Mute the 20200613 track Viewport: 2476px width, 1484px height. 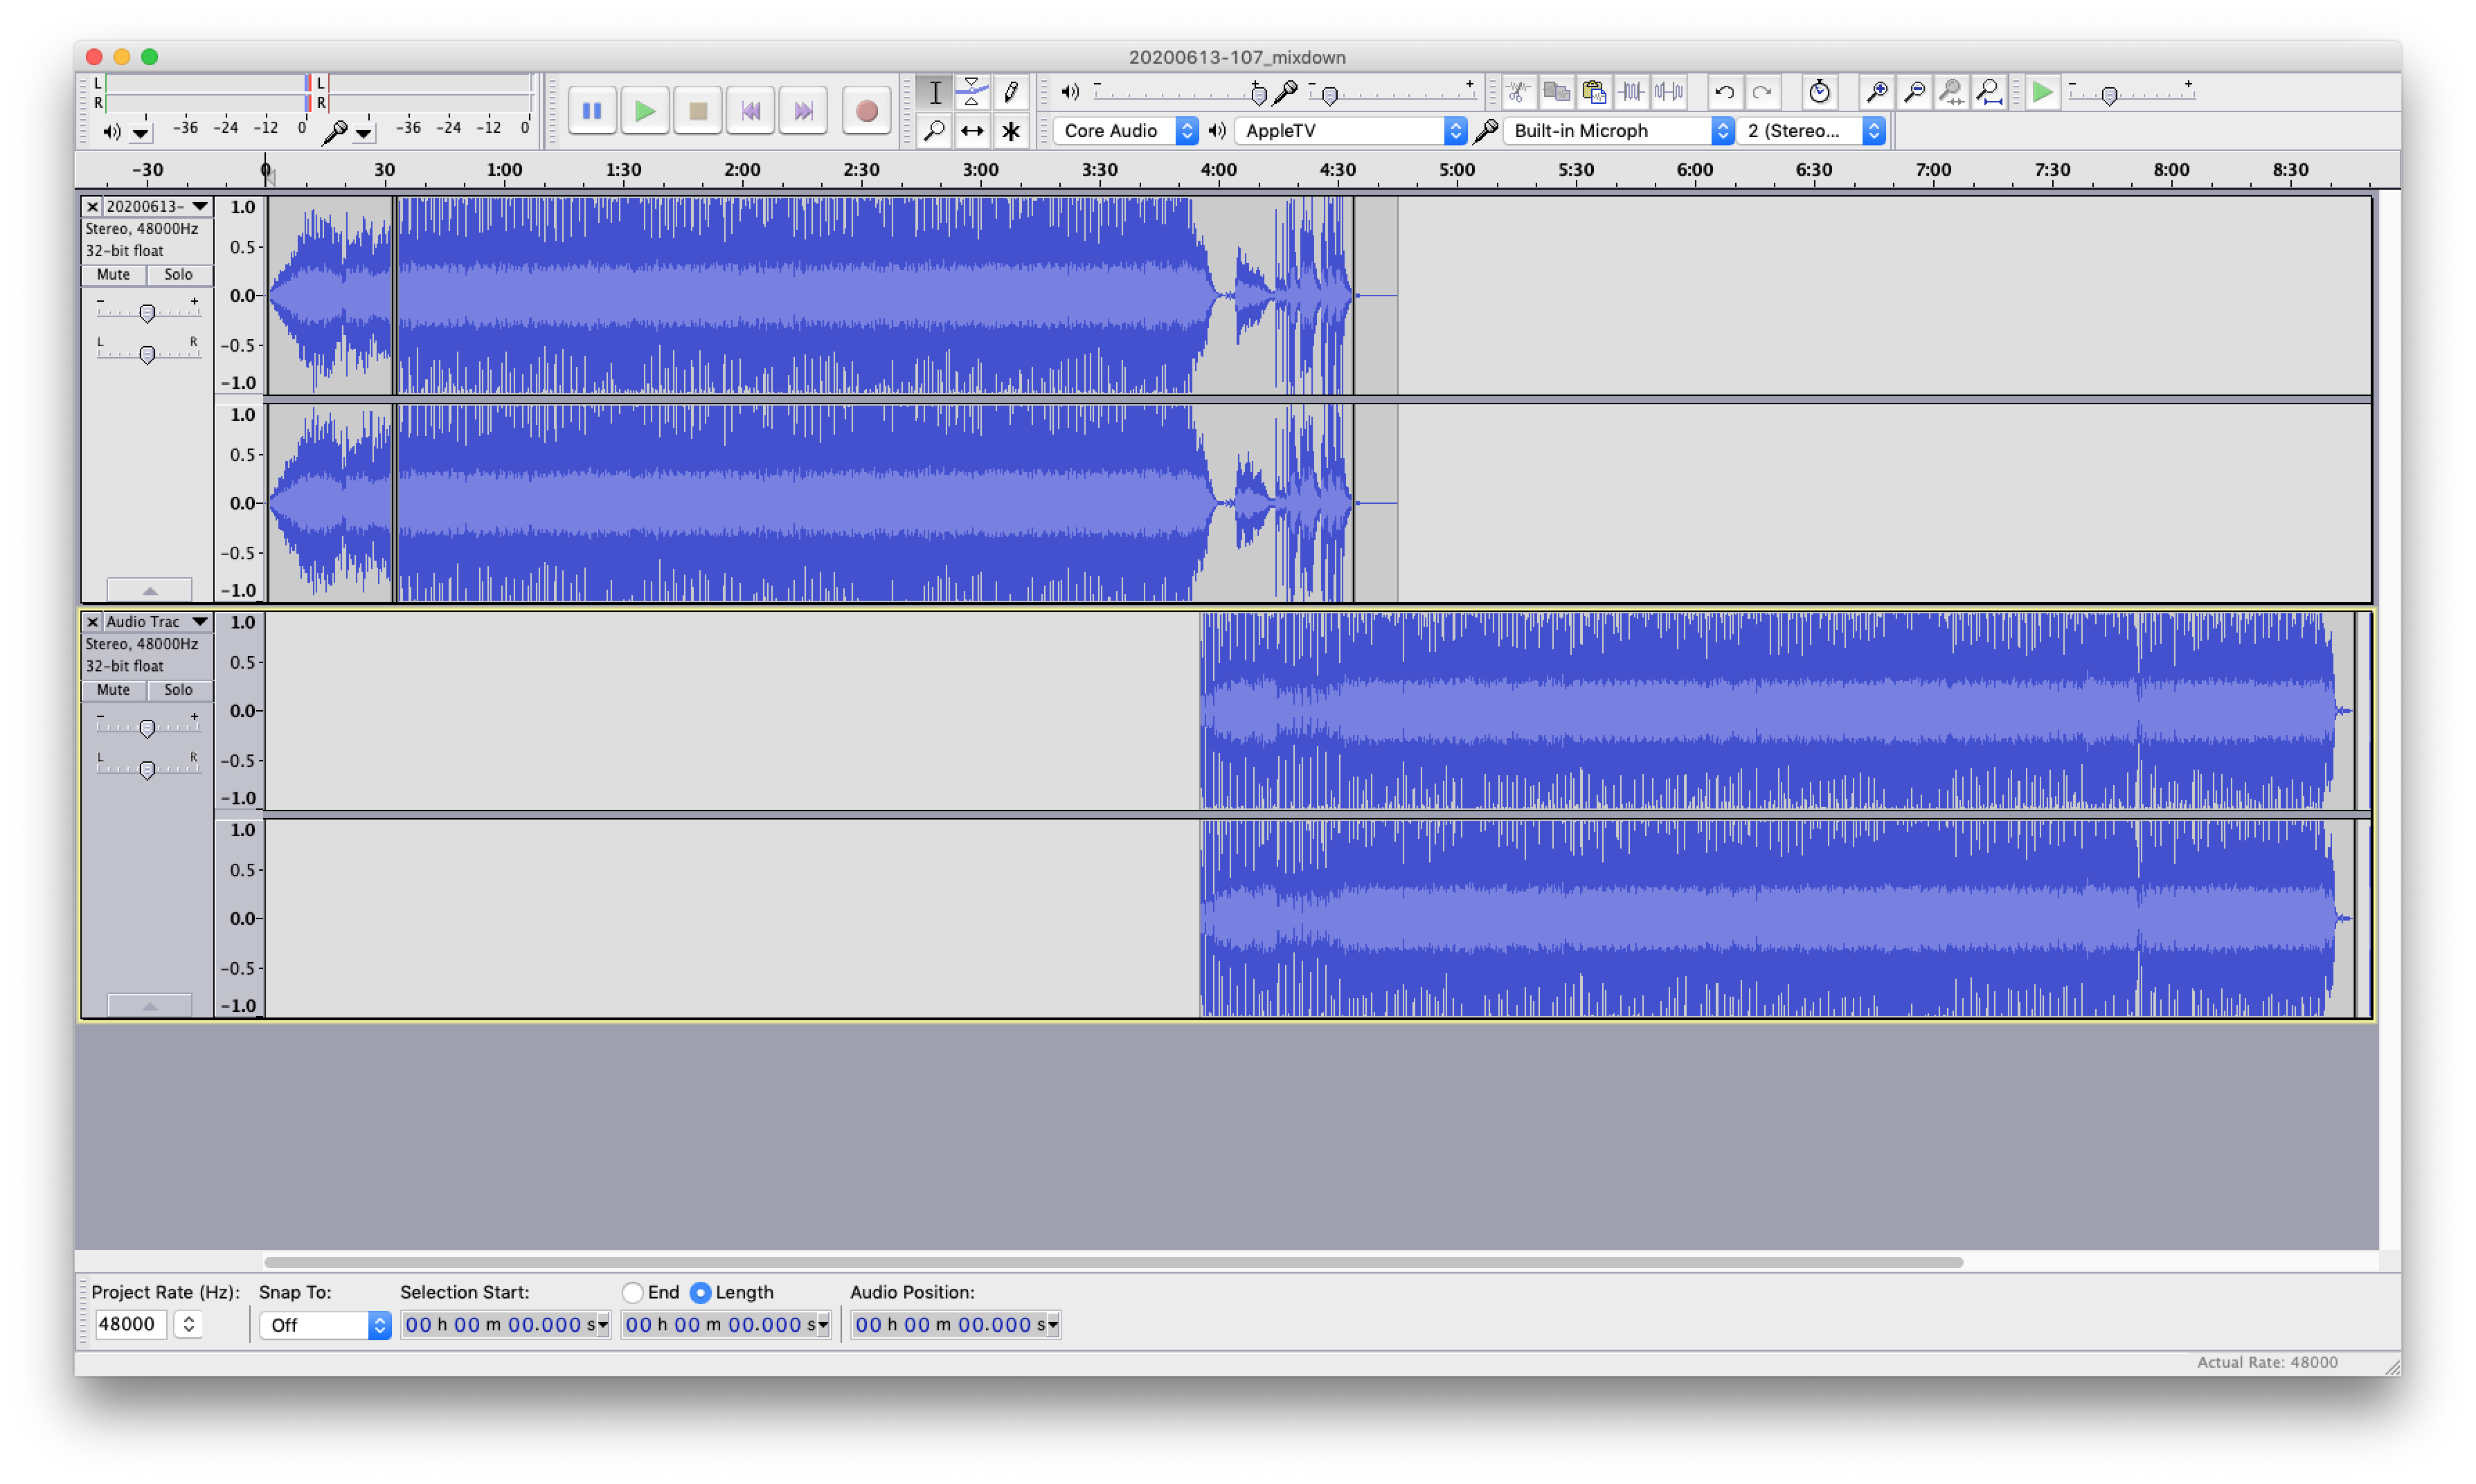(x=113, y=274)
